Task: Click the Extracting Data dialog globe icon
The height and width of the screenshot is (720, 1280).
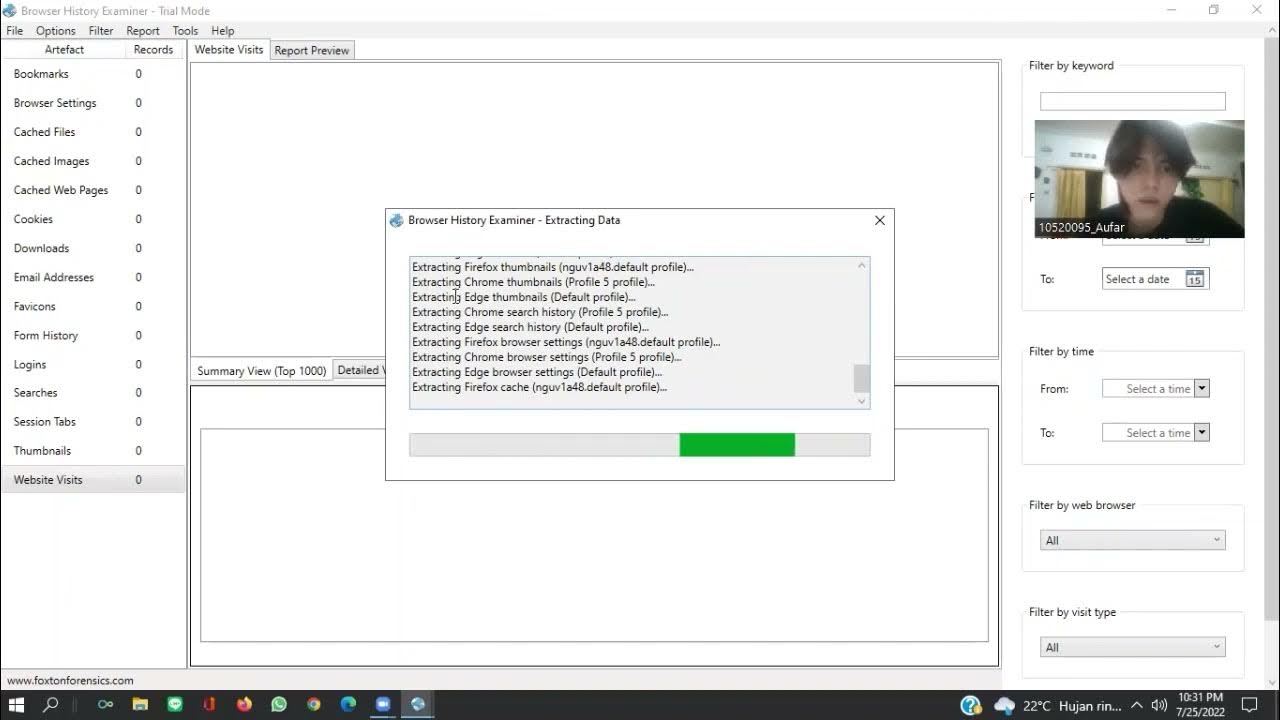Action: (396, 220)
